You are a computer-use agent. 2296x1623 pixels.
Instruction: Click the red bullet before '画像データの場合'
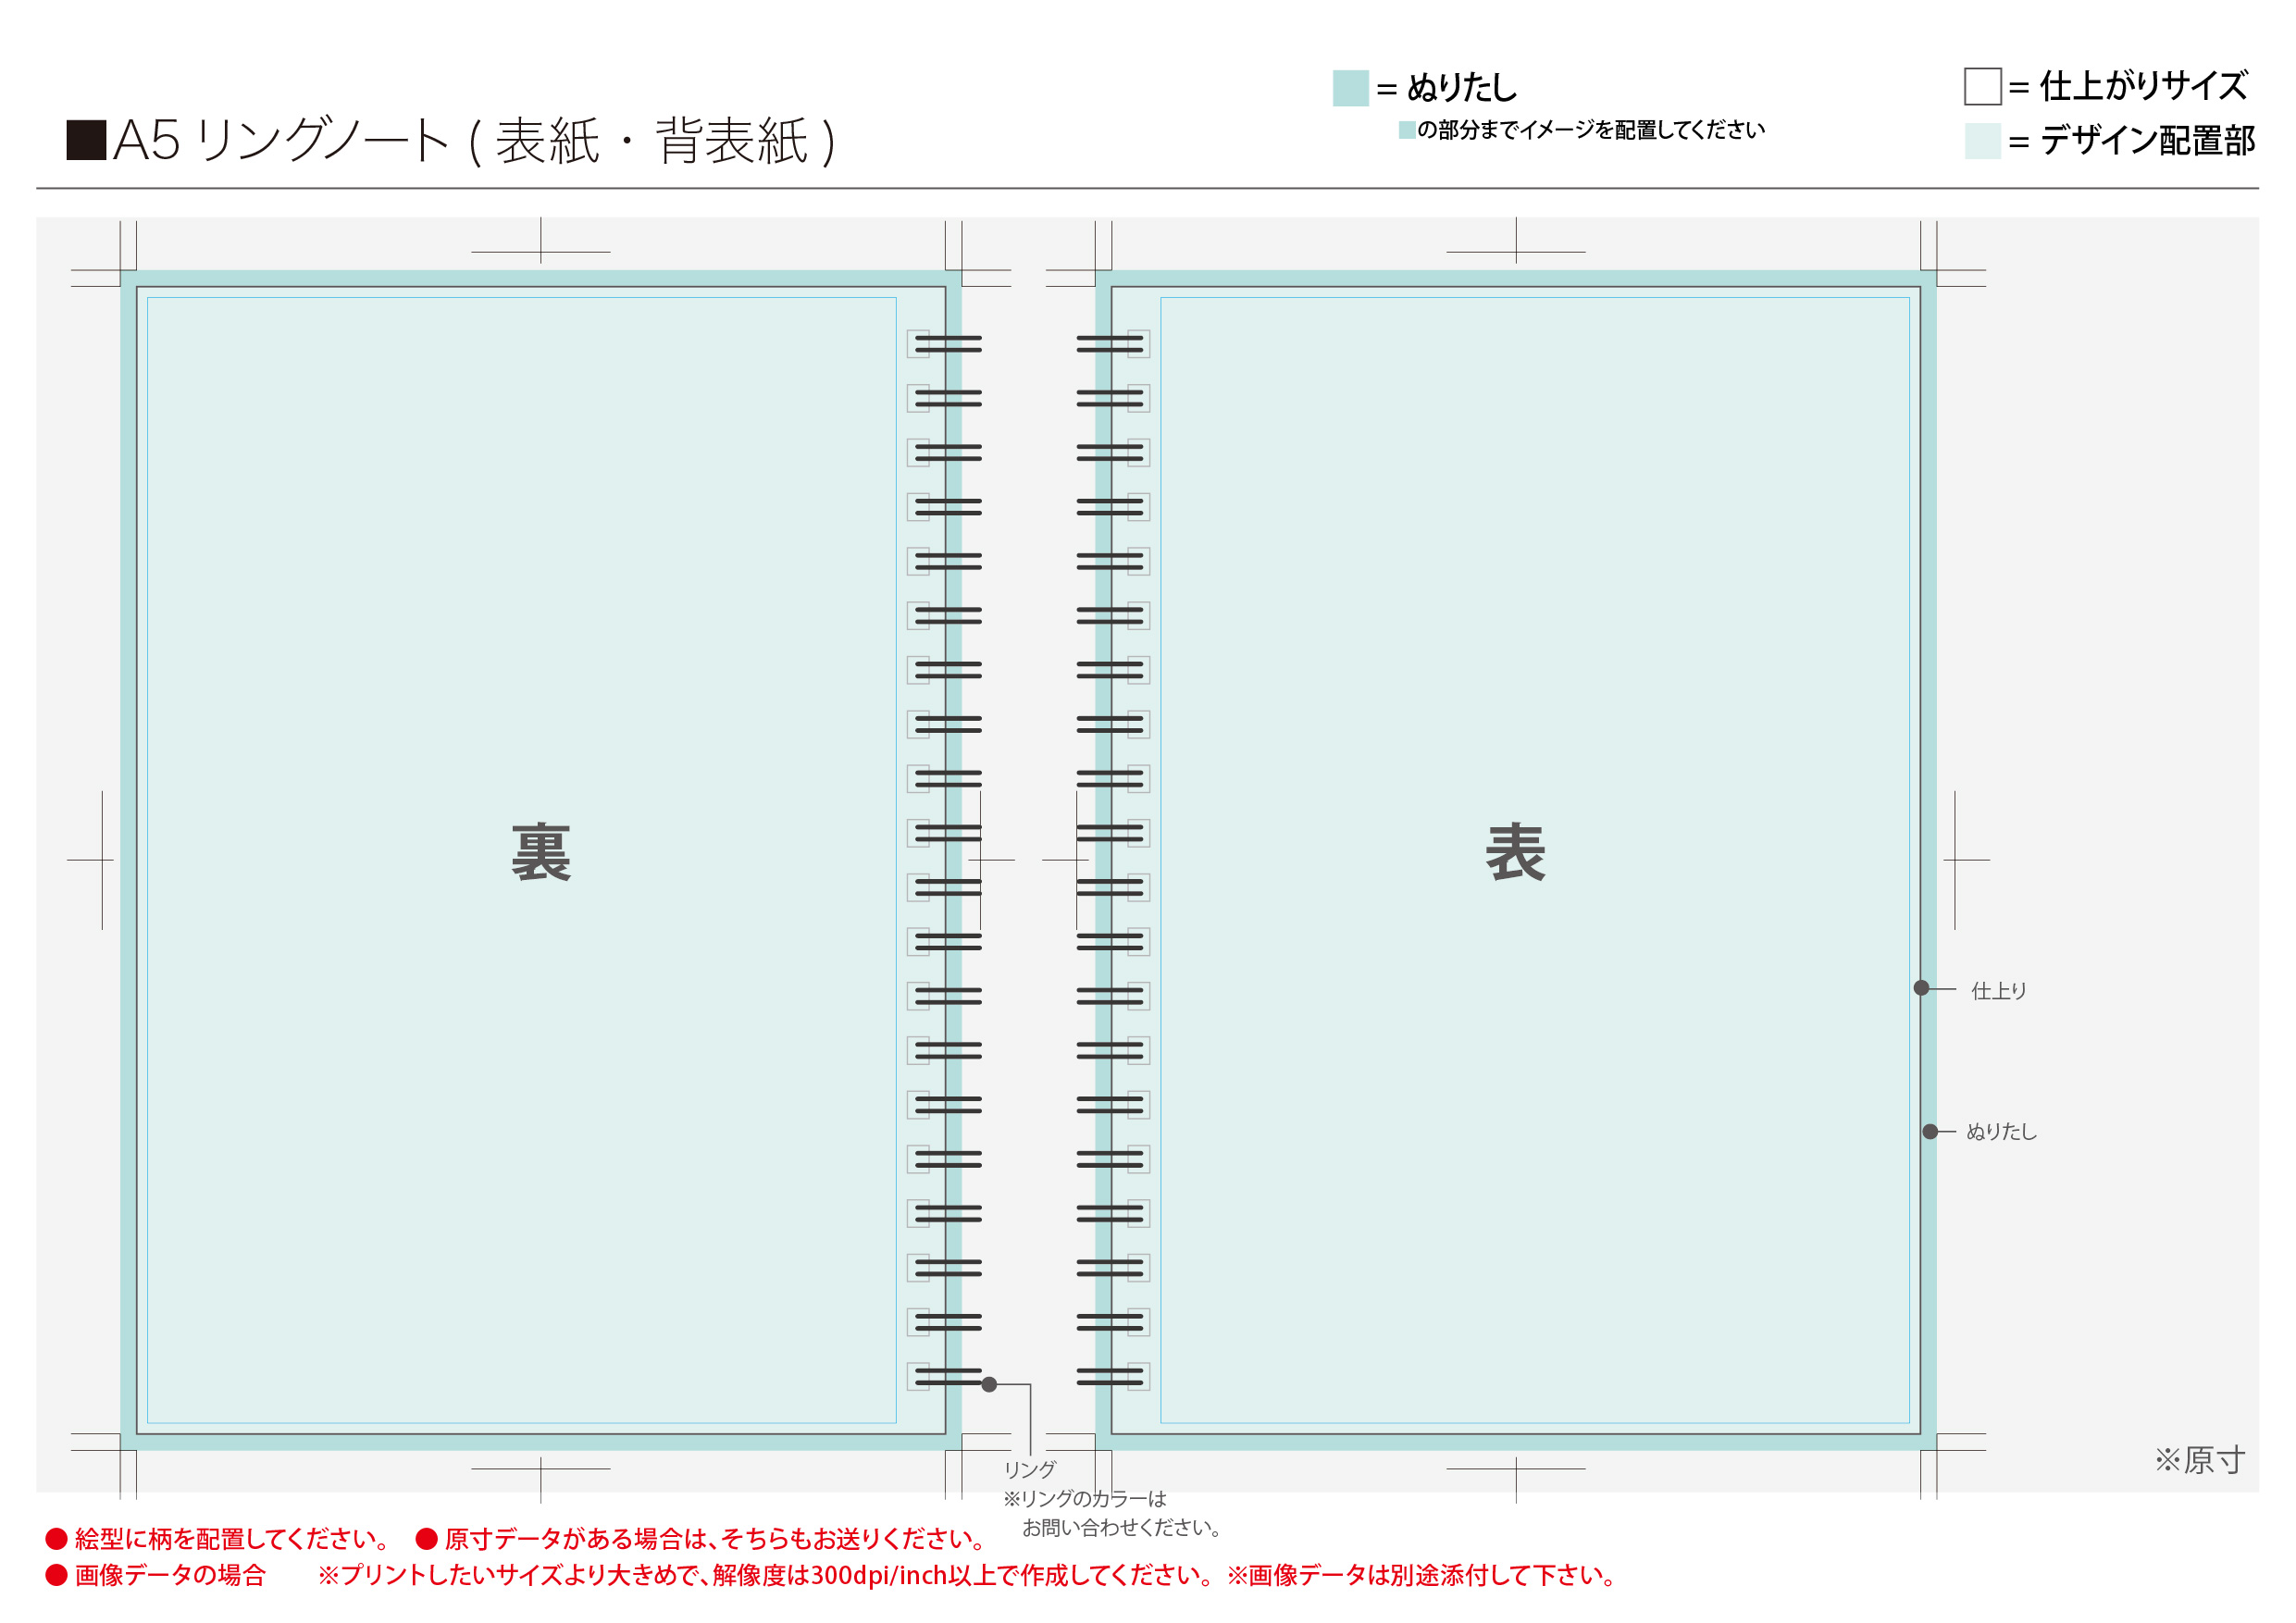coord(56,1575)
